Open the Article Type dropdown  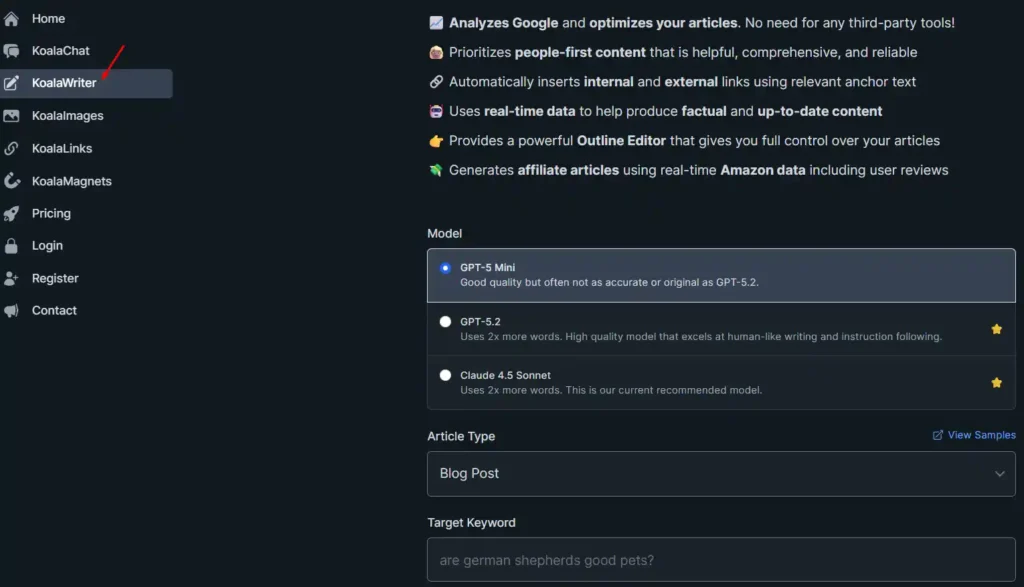click(x=720, y=473)
